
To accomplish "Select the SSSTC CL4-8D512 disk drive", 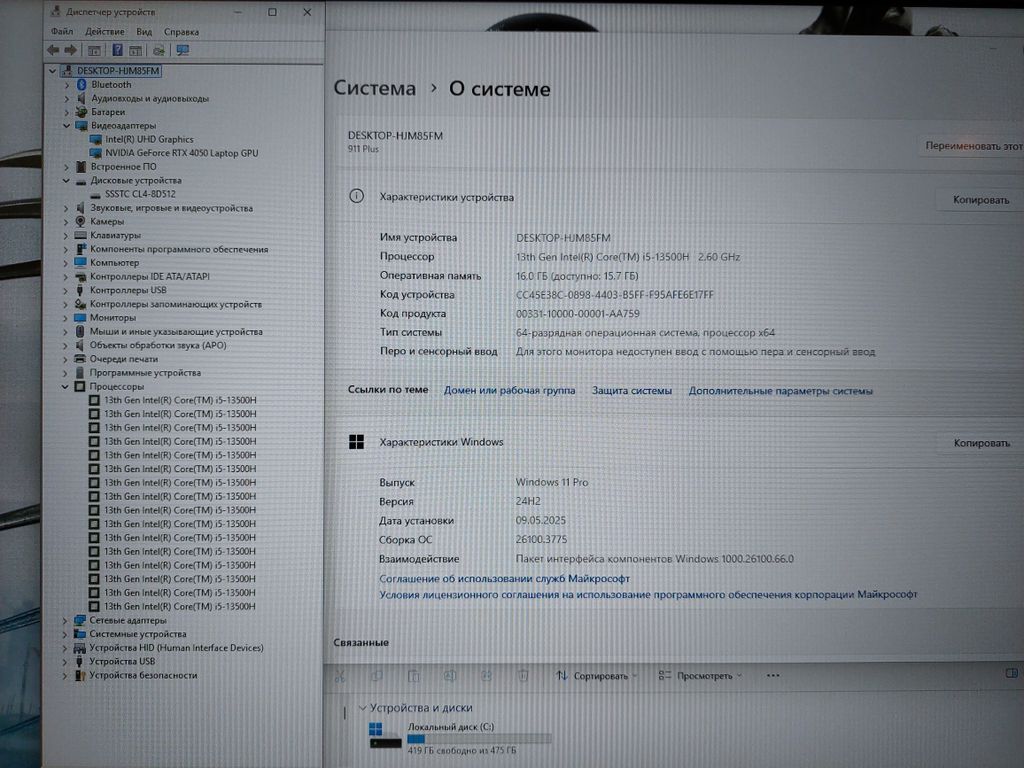I will (x=139, y=194).
